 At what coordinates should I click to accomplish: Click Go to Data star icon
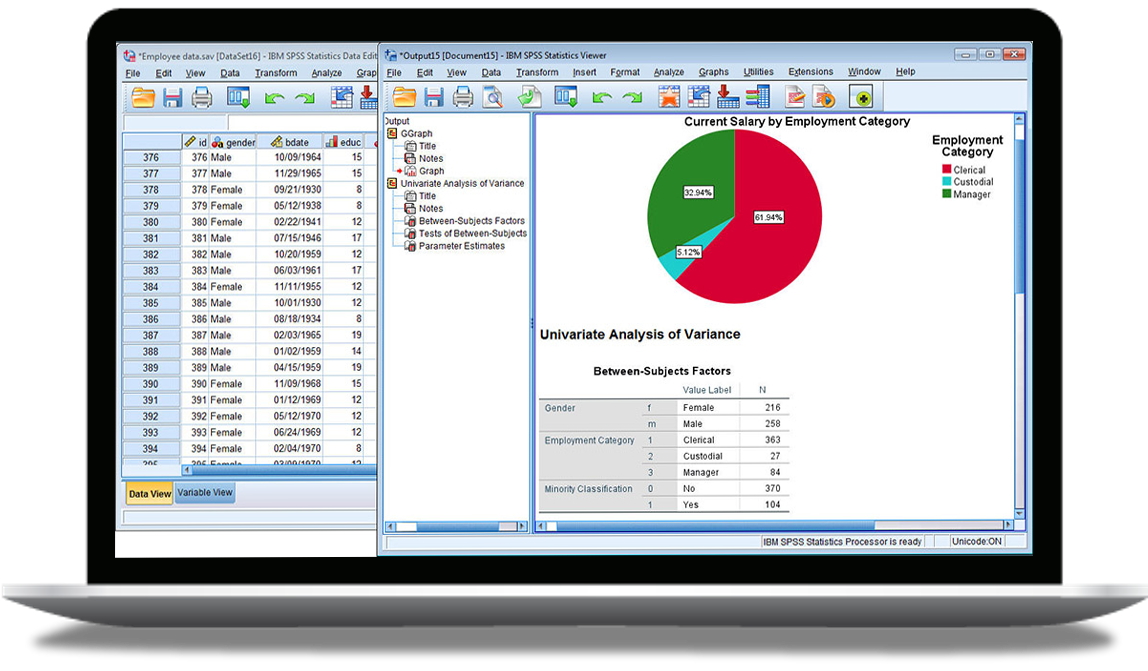[669, 96]
